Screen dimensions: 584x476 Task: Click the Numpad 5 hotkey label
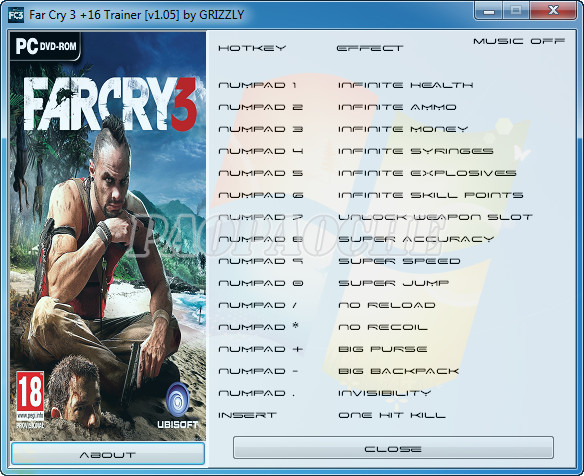261,173
